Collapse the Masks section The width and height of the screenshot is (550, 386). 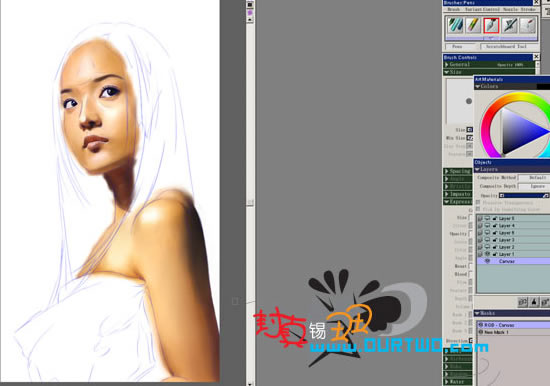click(x=477, y=313)
